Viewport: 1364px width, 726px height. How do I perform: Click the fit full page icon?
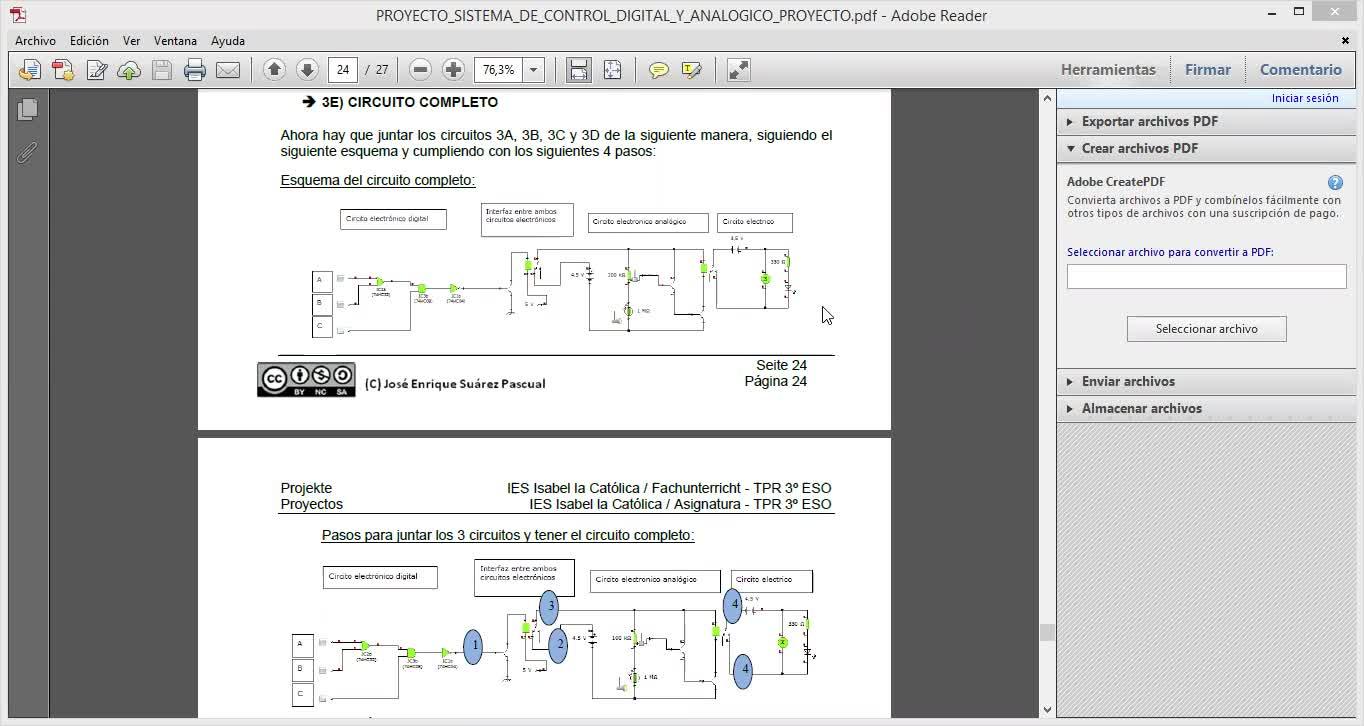[612, 70]
